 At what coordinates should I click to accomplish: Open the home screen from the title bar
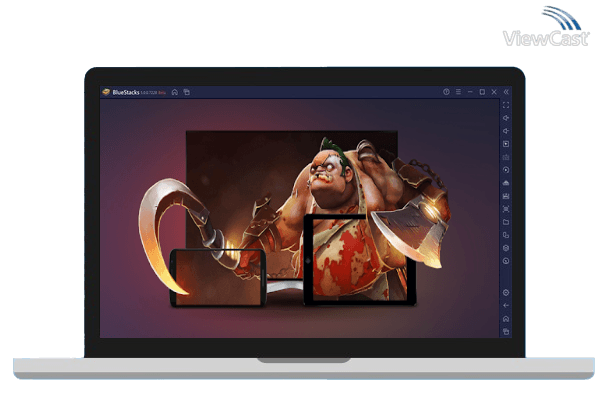click(x=175, y=92)
